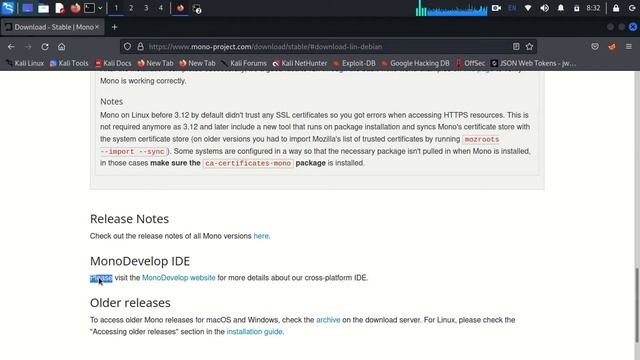640x360 pixels.
Task: Open the Kali Tools bookmark
Action: click(69, 63)
